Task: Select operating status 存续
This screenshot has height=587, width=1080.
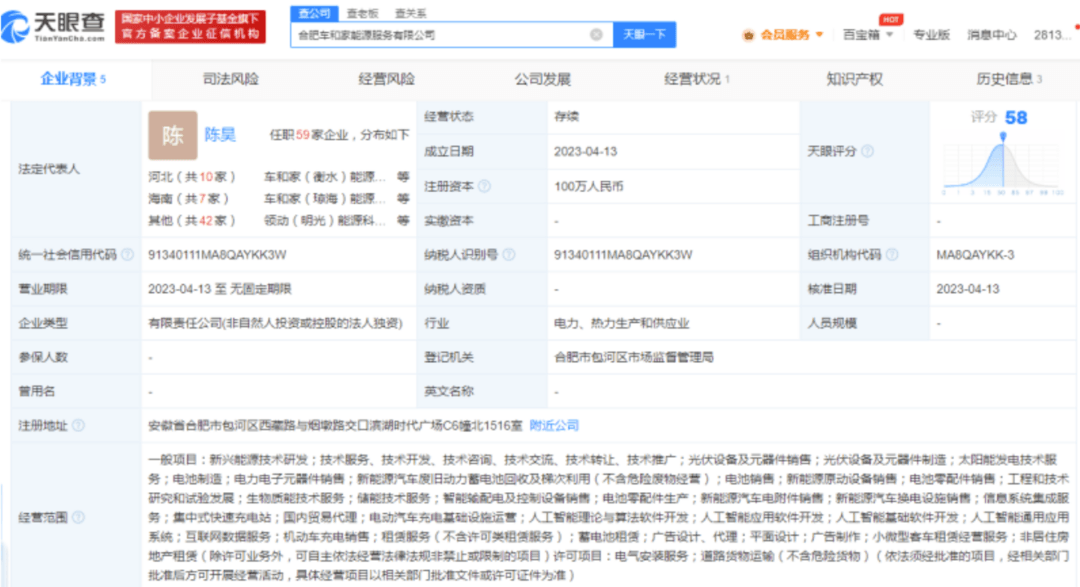Action: point(566,116)
